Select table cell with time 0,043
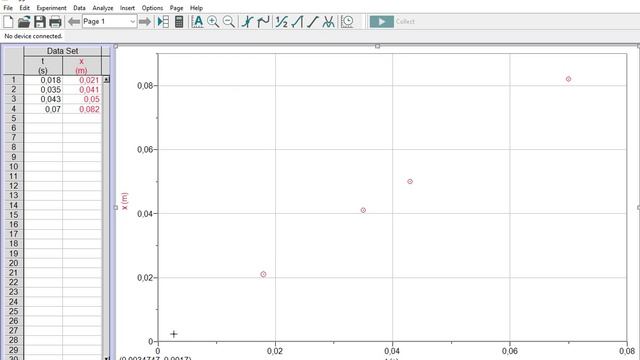640x360 pixels. [x=43, y=99]
